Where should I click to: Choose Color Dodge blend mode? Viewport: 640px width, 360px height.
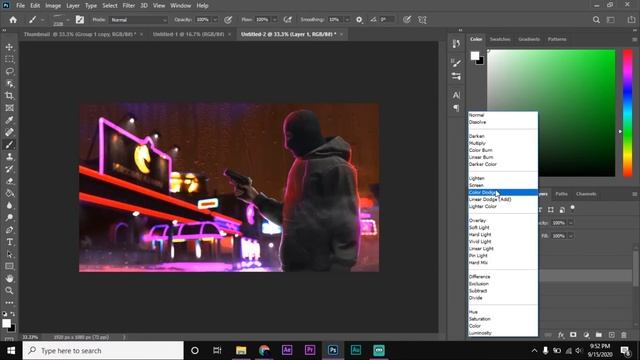[503, 192]
